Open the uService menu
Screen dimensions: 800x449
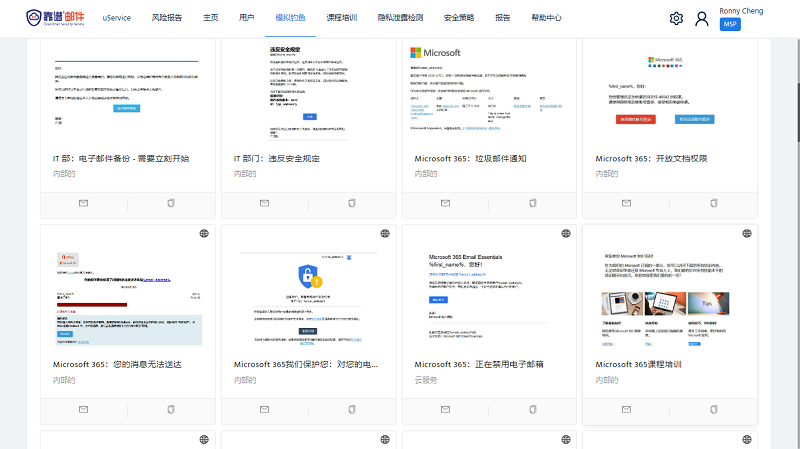pos(116,18)
